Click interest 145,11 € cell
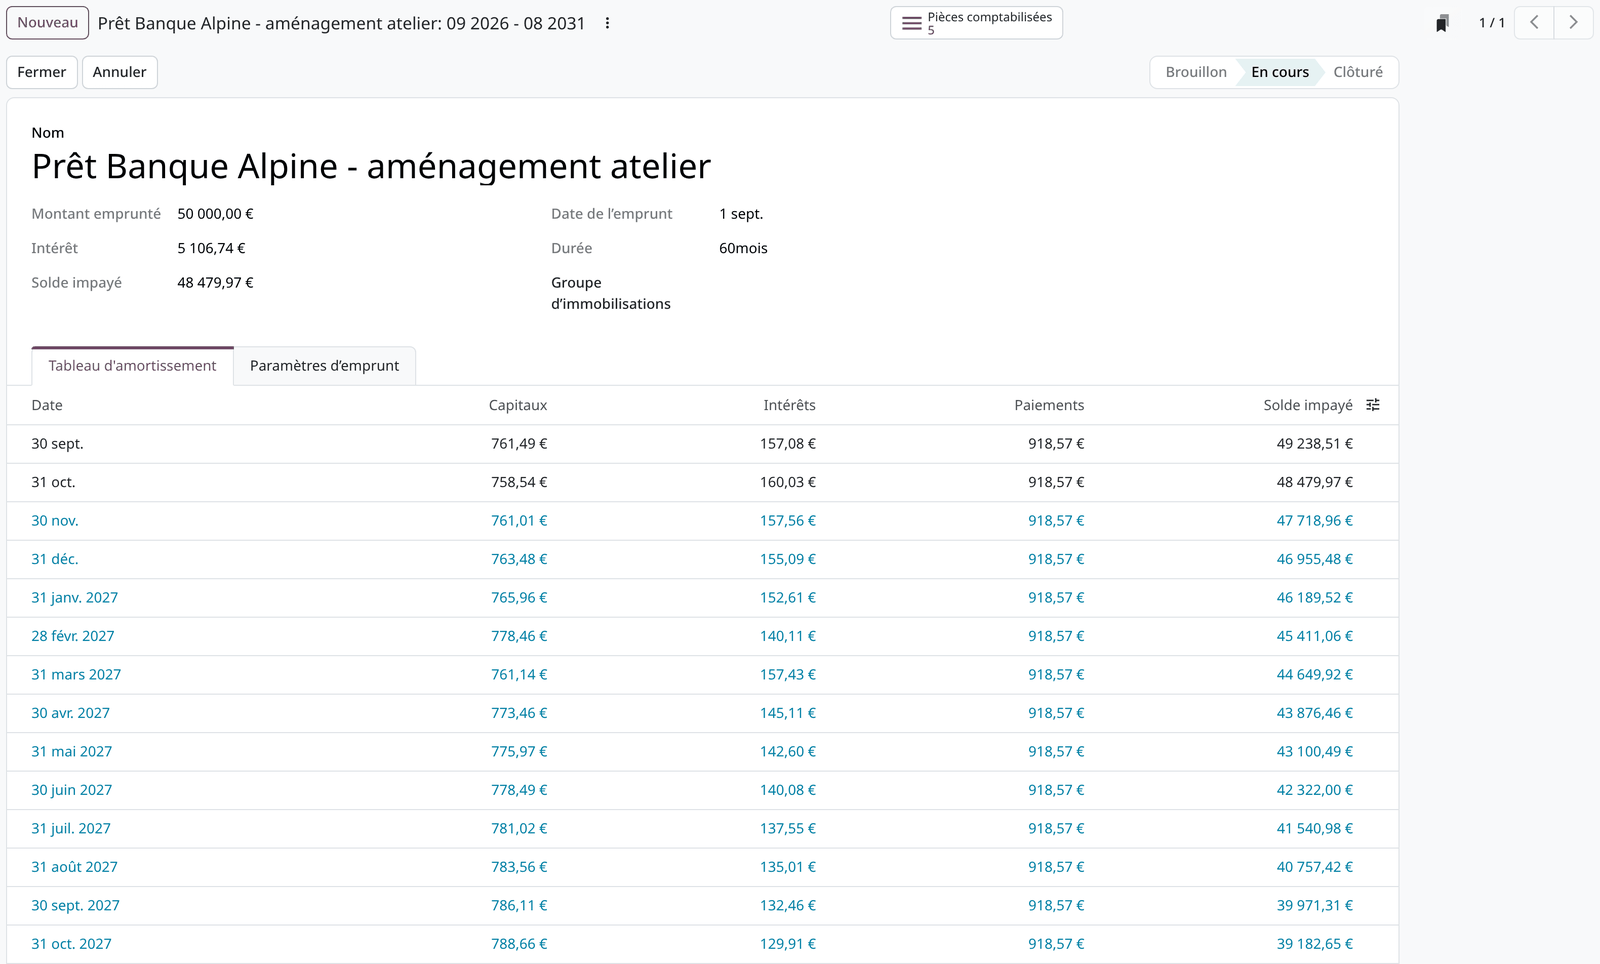 click(x=788, y=713)
